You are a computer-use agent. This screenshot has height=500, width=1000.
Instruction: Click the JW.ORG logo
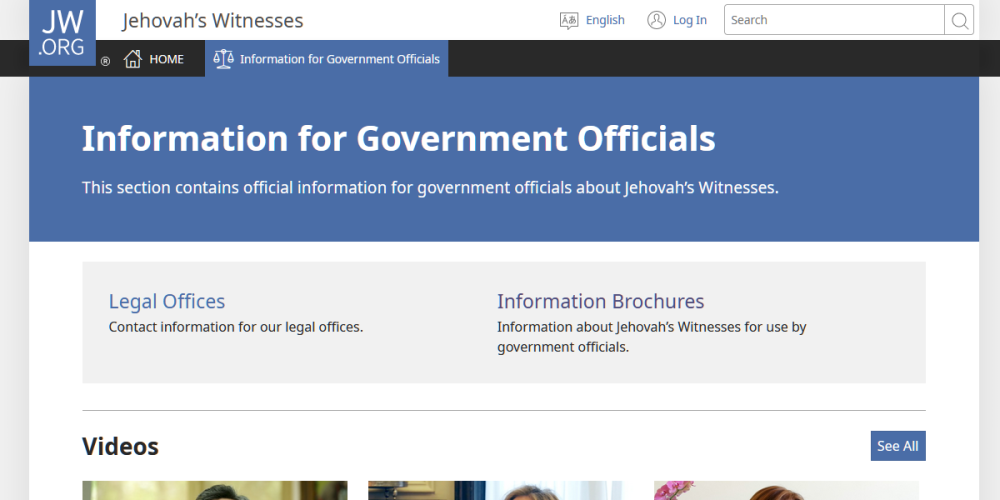click(x=62, y=32)
